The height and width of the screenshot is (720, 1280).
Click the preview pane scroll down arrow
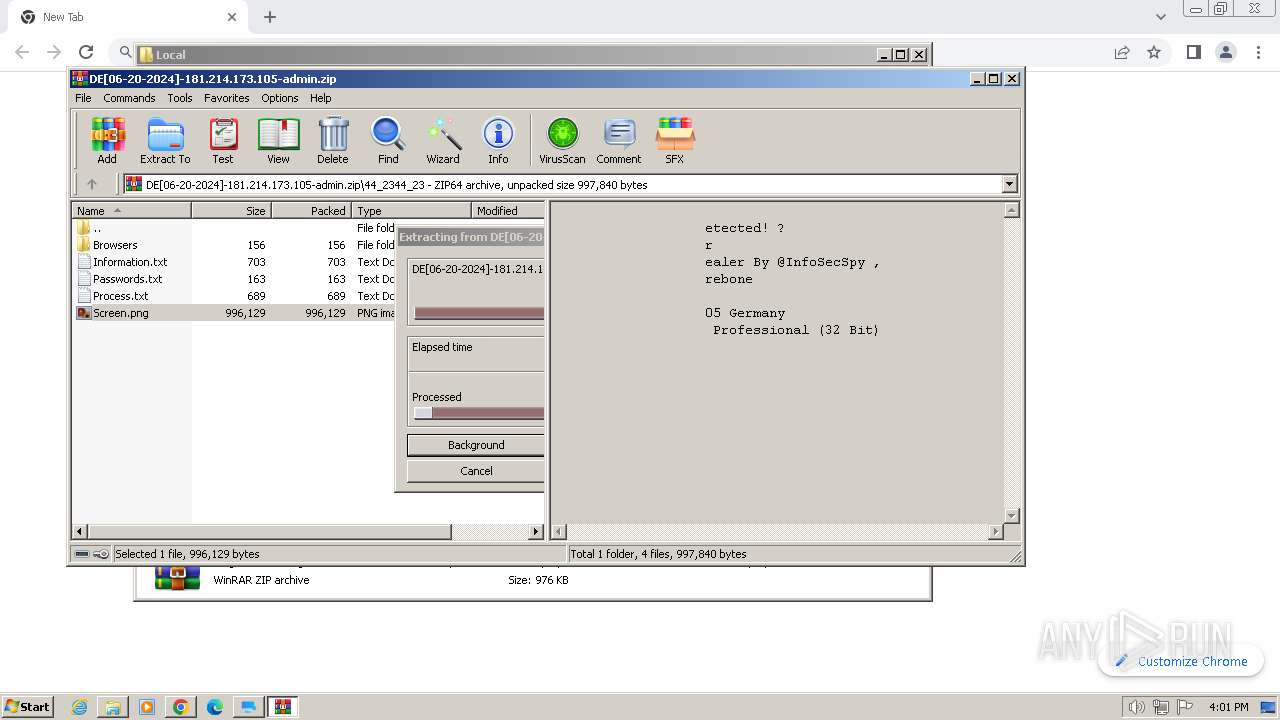[1011, 516]
